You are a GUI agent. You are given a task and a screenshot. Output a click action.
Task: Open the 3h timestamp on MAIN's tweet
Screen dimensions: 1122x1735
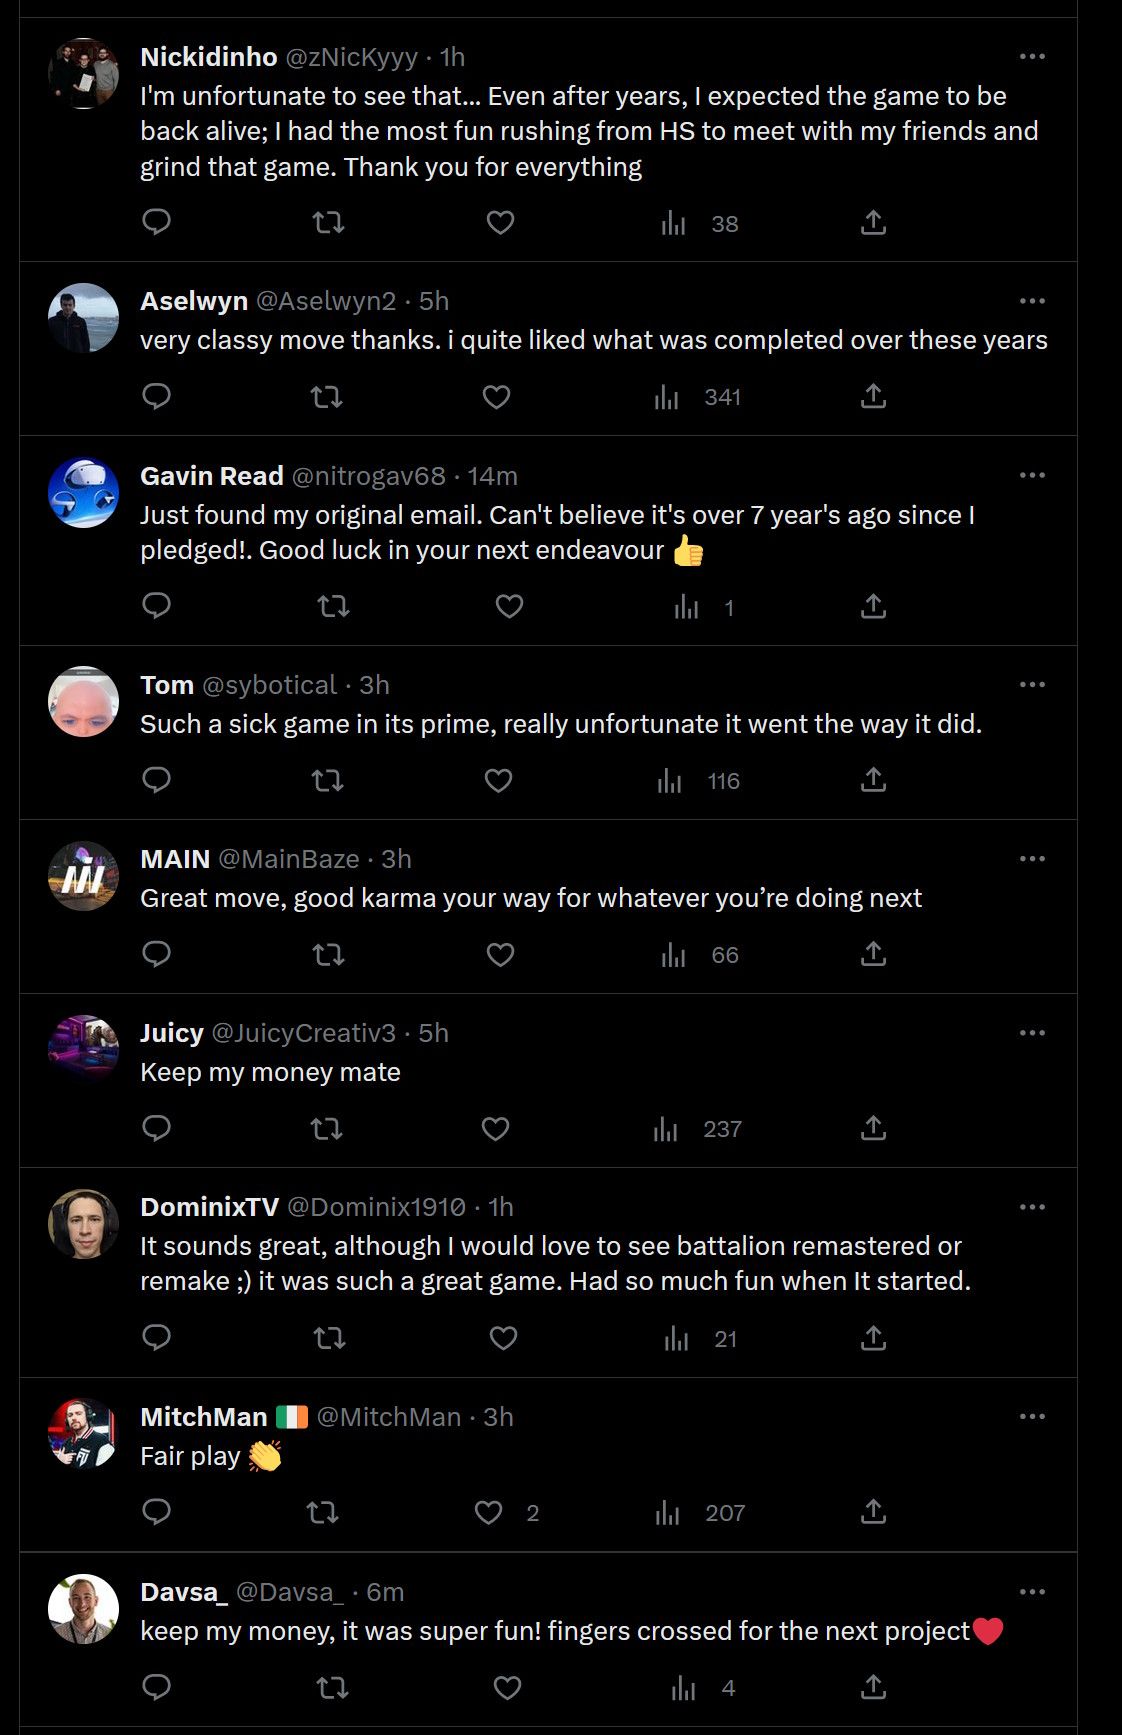tap(396, 859)
